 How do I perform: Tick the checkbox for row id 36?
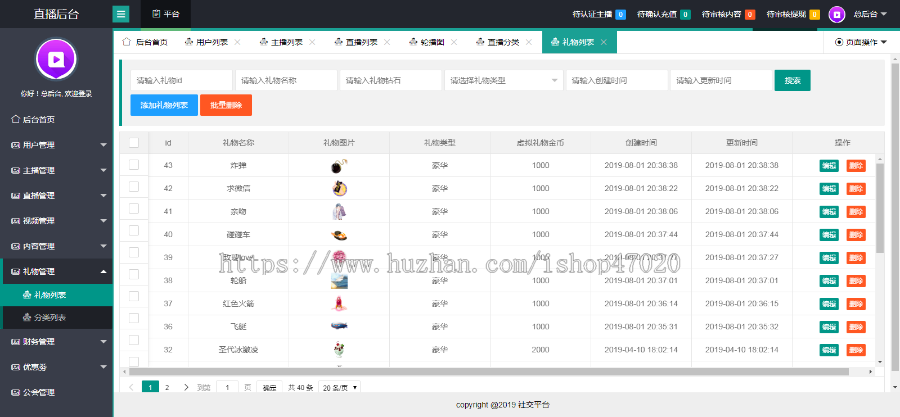pyautogui.click(x=134, y=318)
